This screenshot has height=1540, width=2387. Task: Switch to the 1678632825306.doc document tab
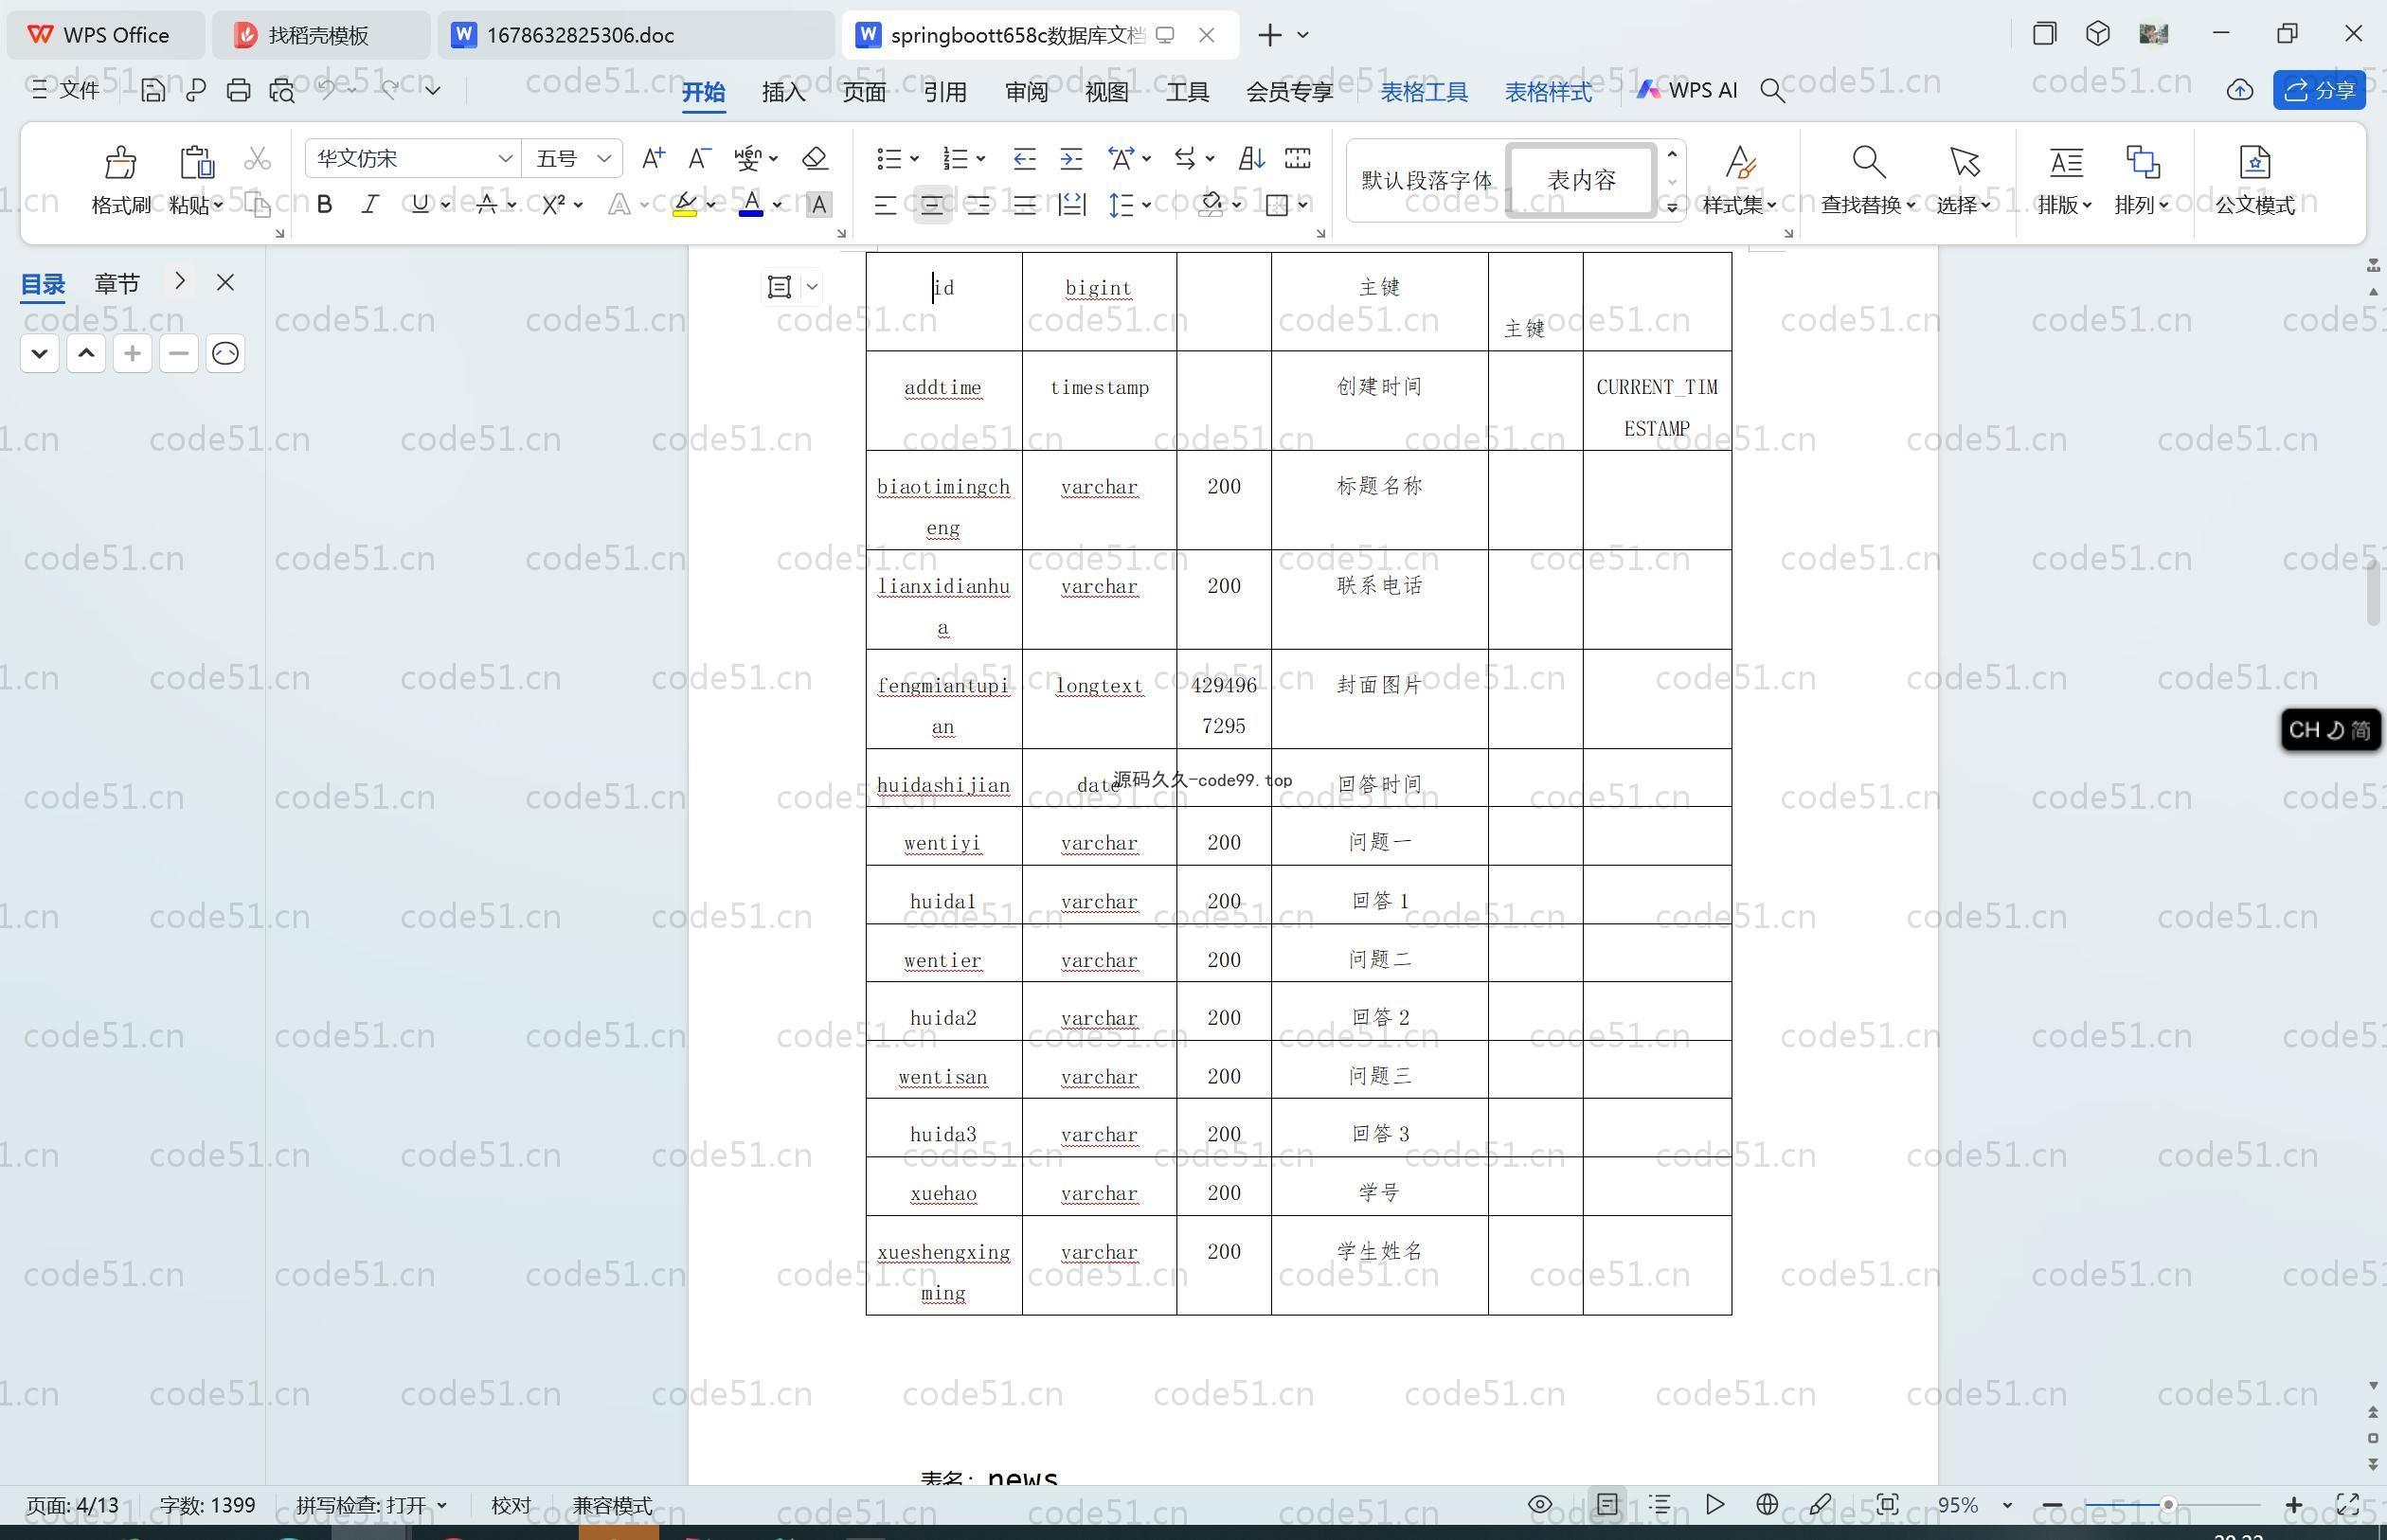[x=635, y=35]
